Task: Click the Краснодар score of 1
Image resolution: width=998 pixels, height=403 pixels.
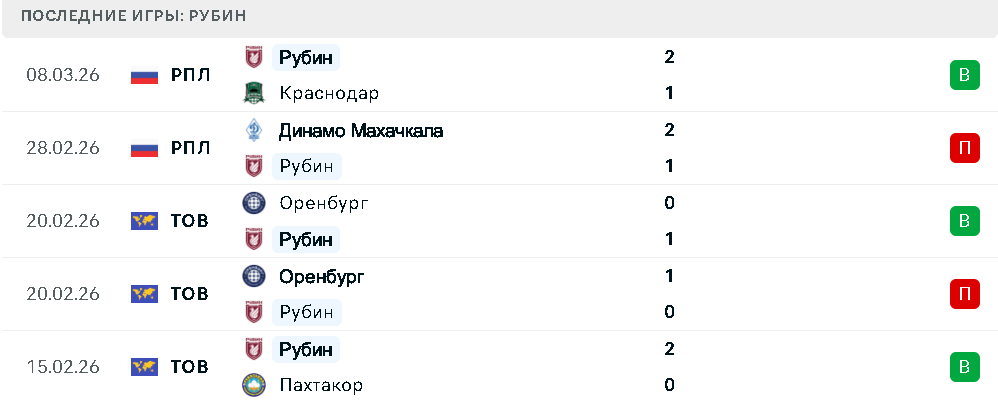Action: coord(669,93)
